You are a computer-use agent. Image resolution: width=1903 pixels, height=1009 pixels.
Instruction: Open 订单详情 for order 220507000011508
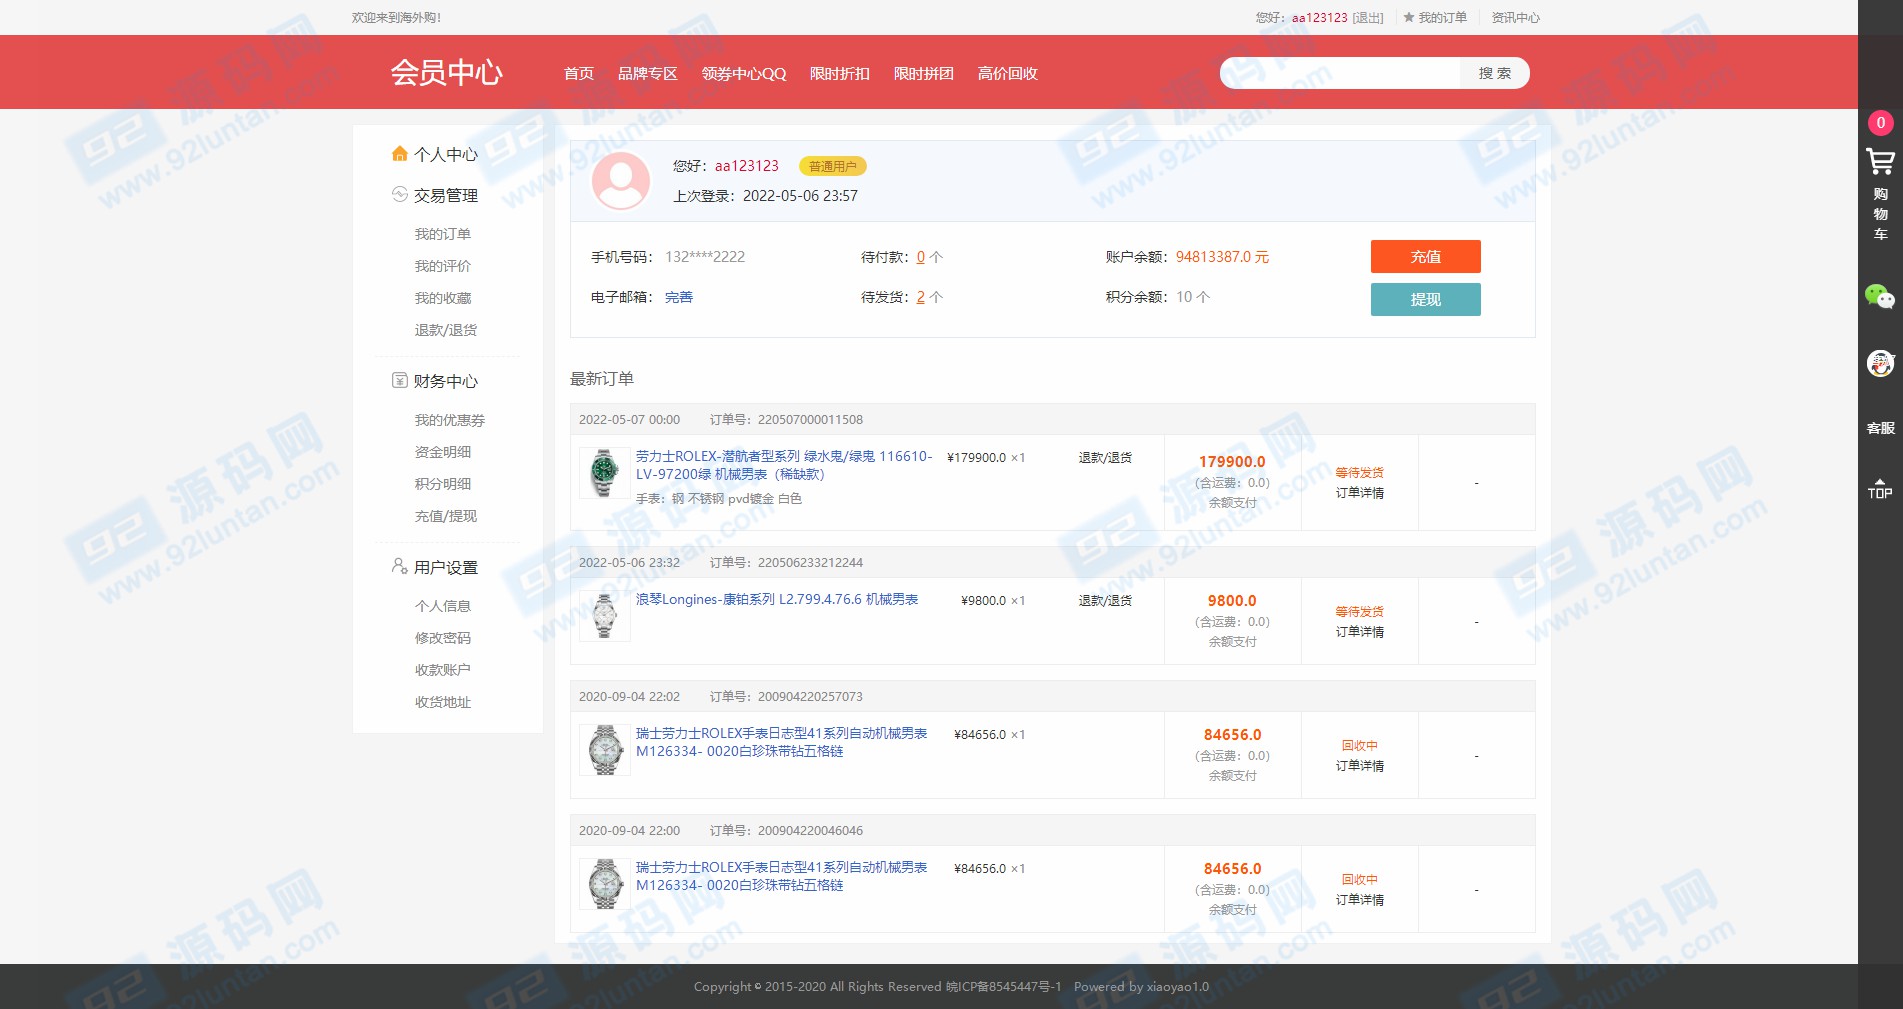[1360, 493]
